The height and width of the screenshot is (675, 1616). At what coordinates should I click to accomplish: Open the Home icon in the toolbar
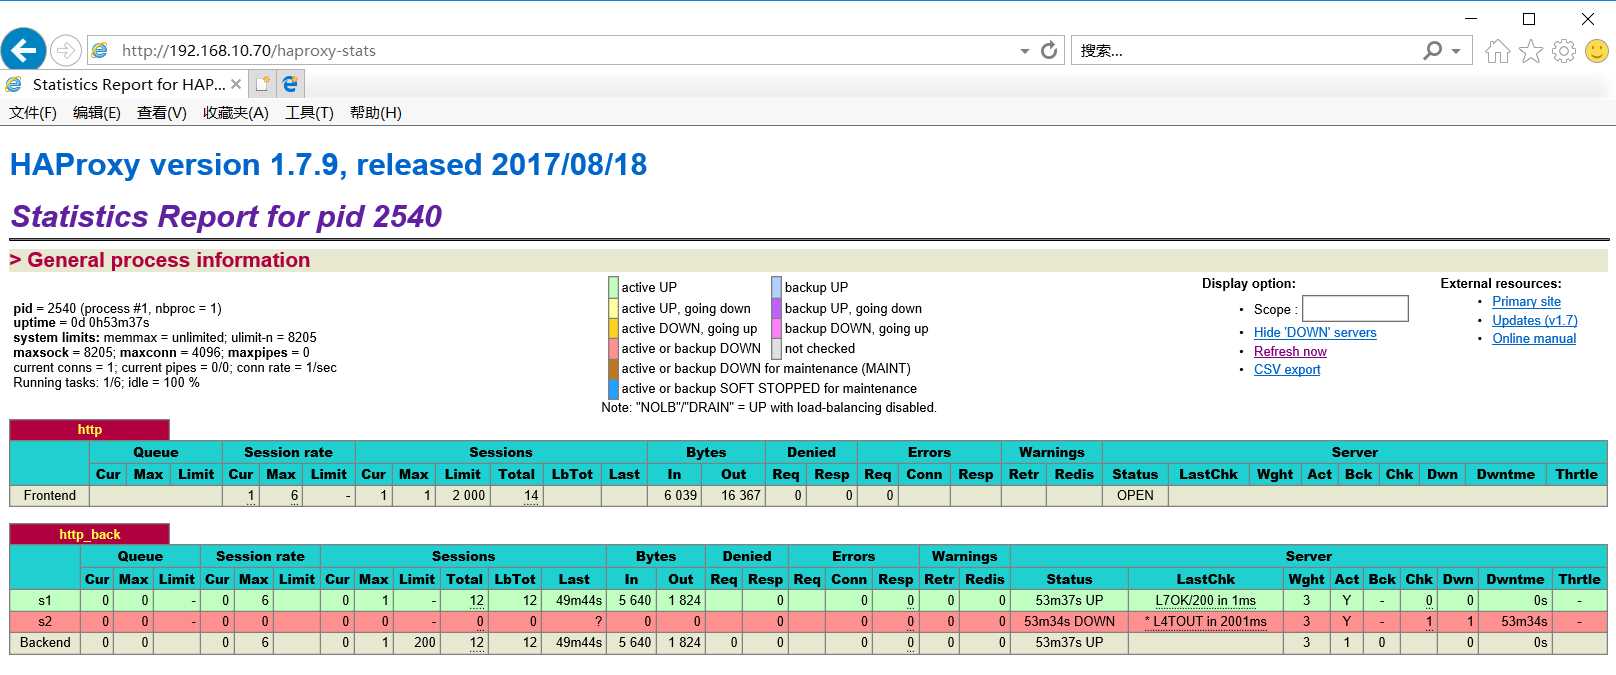coord(1497,51)
